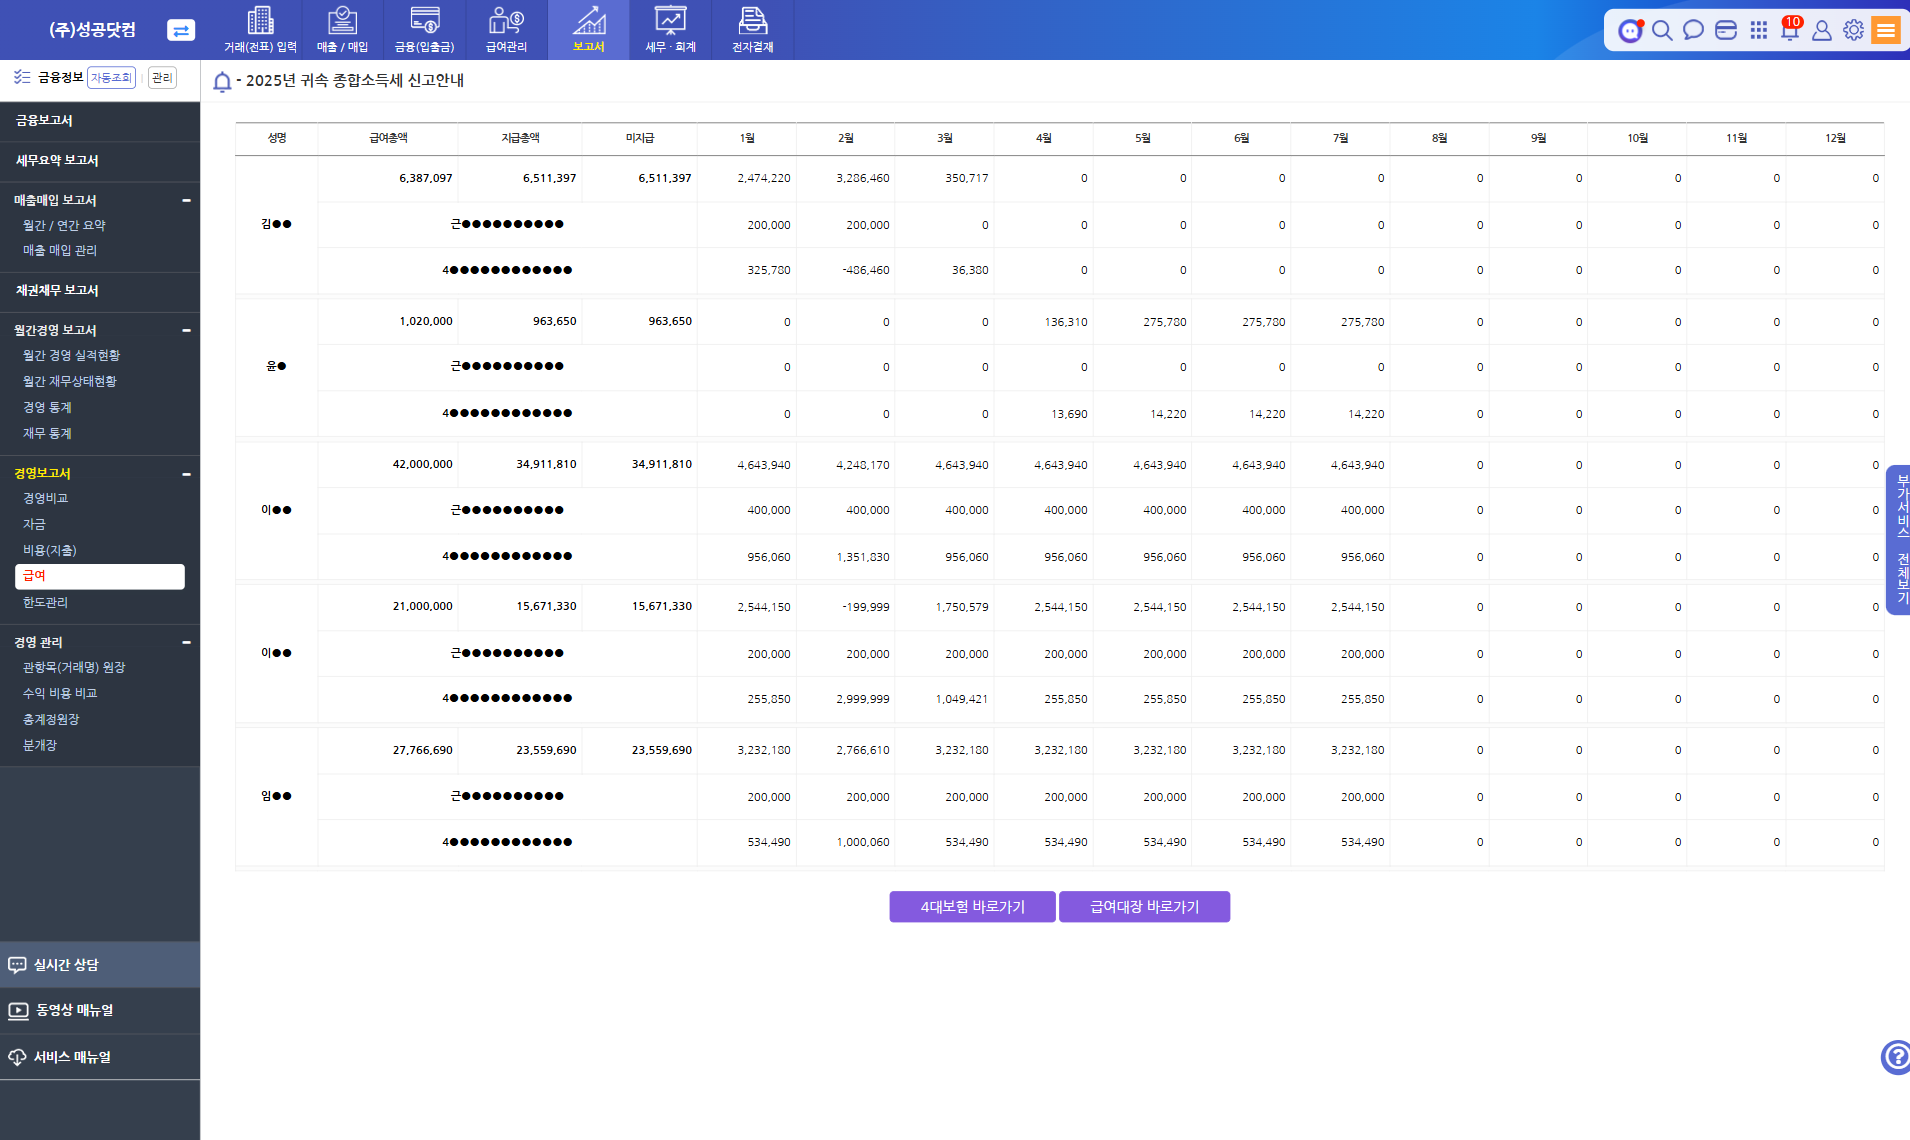Screen dimensions: 1910x1140
Task: Click the 자동조회 button
Action: point(111,78)
